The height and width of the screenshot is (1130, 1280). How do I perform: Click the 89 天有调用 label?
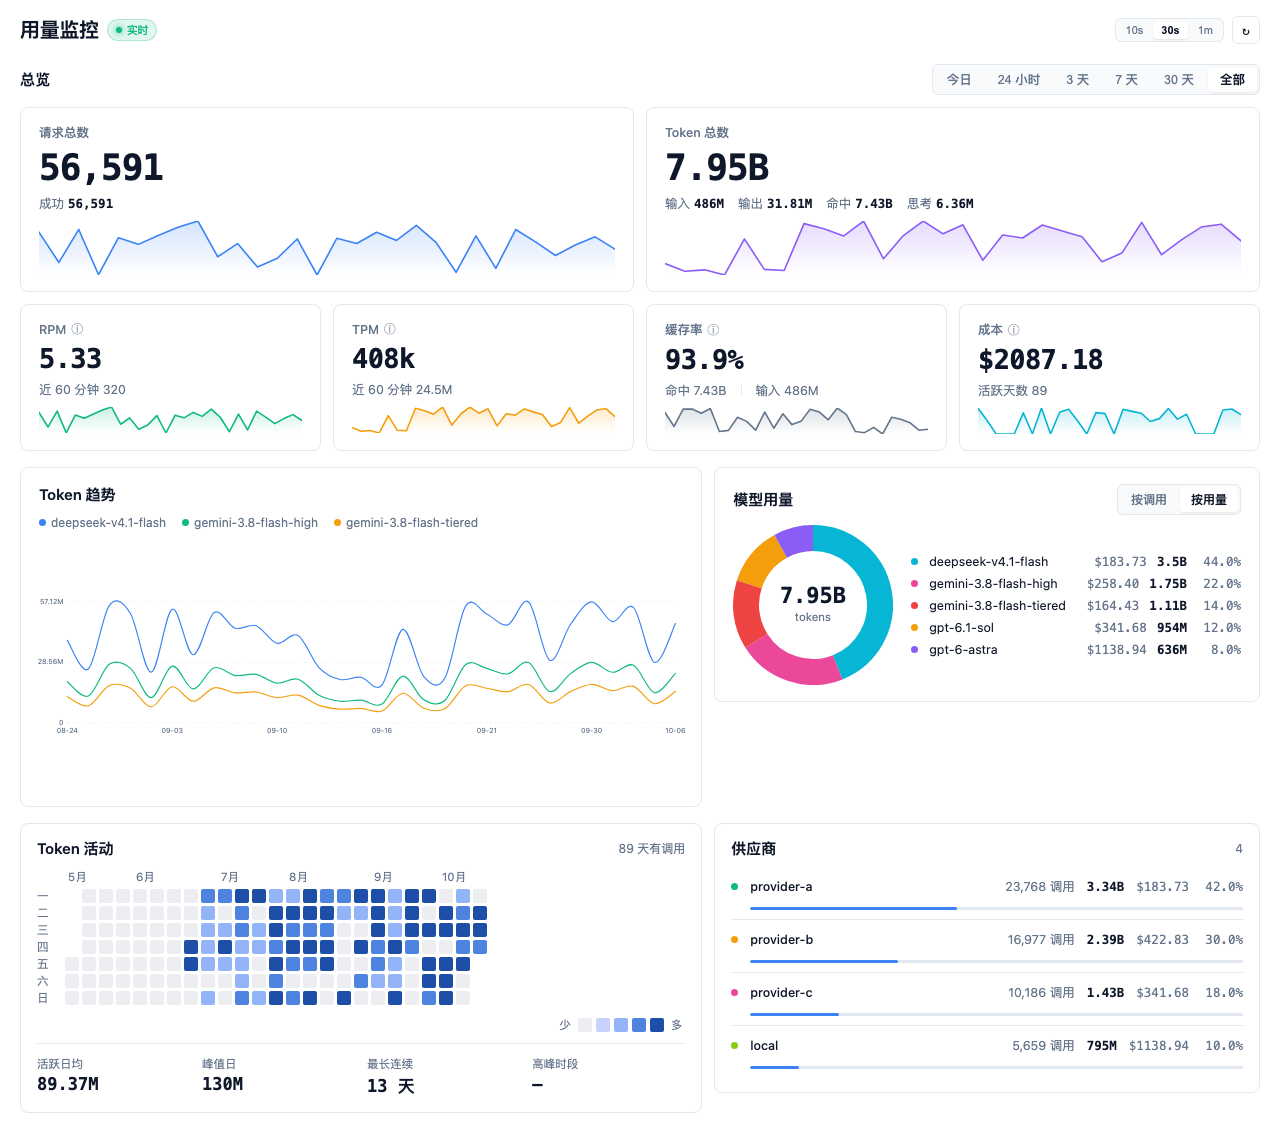pyautogui.click(x=651, y=849)
